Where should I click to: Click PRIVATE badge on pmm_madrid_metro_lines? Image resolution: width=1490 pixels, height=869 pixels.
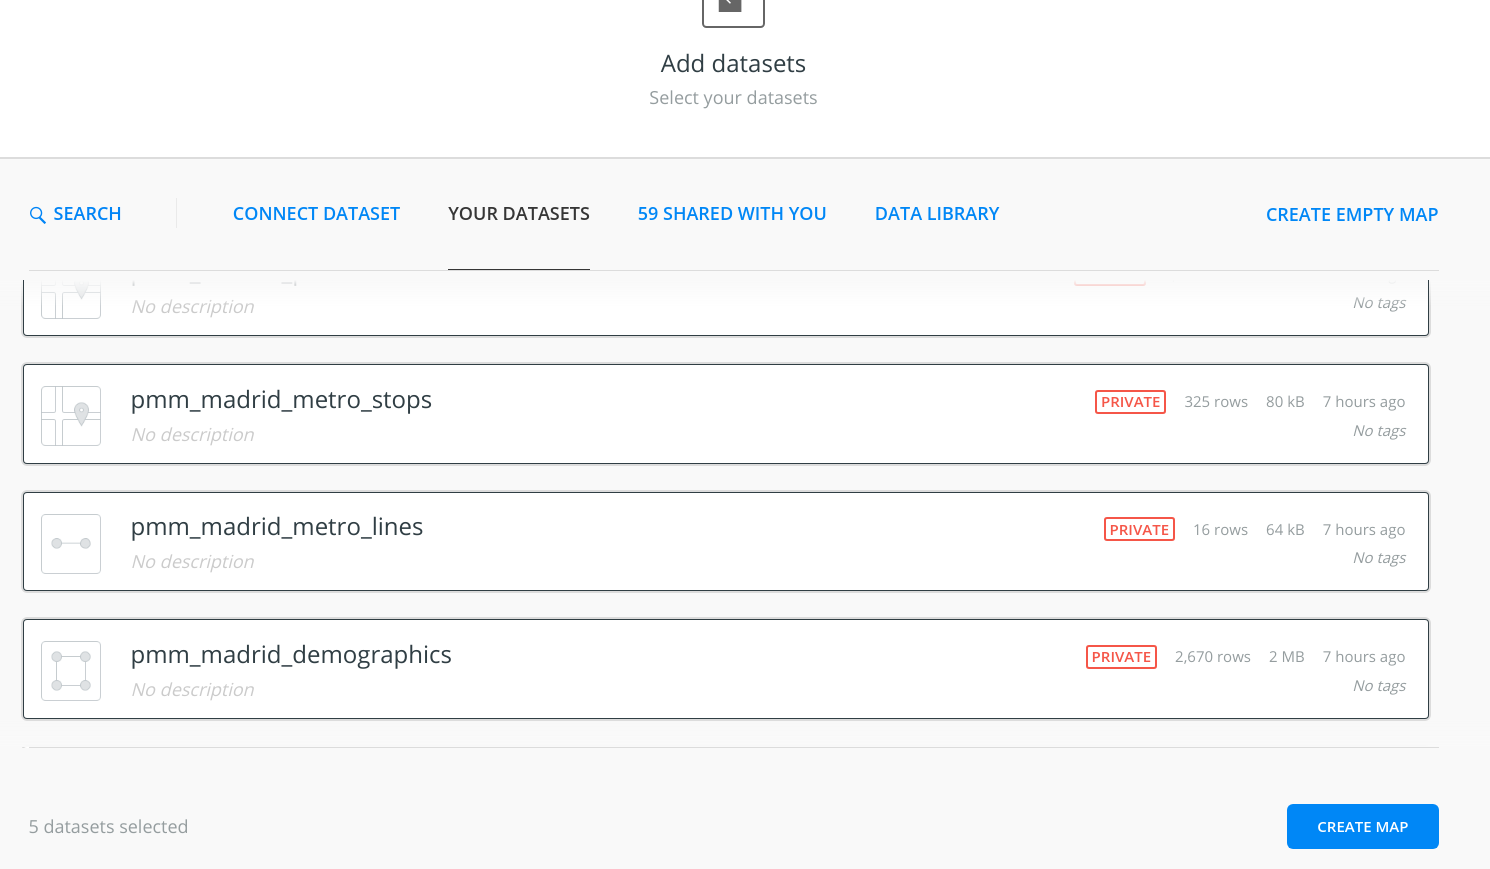click(x=1139, y=530)
